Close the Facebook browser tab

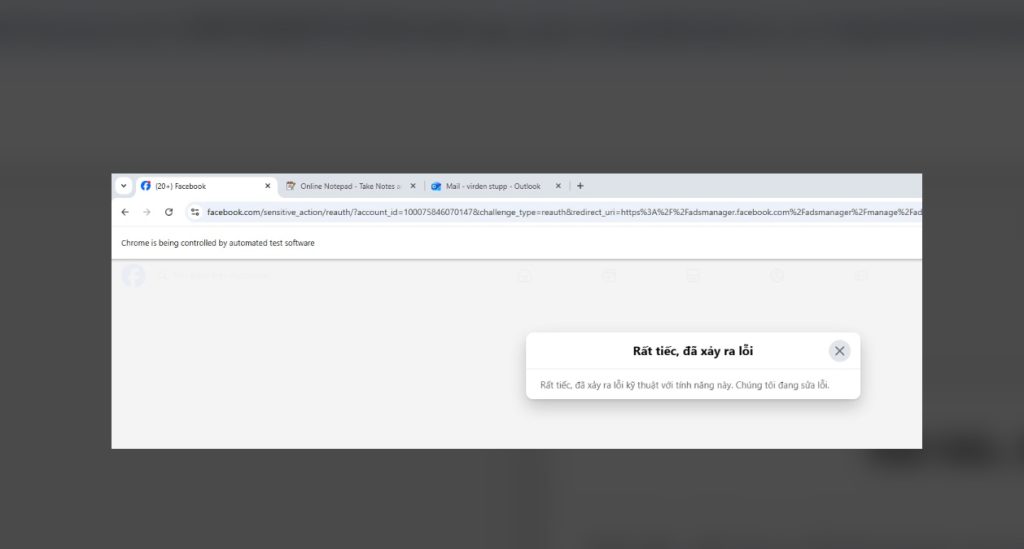pos(267,186)
